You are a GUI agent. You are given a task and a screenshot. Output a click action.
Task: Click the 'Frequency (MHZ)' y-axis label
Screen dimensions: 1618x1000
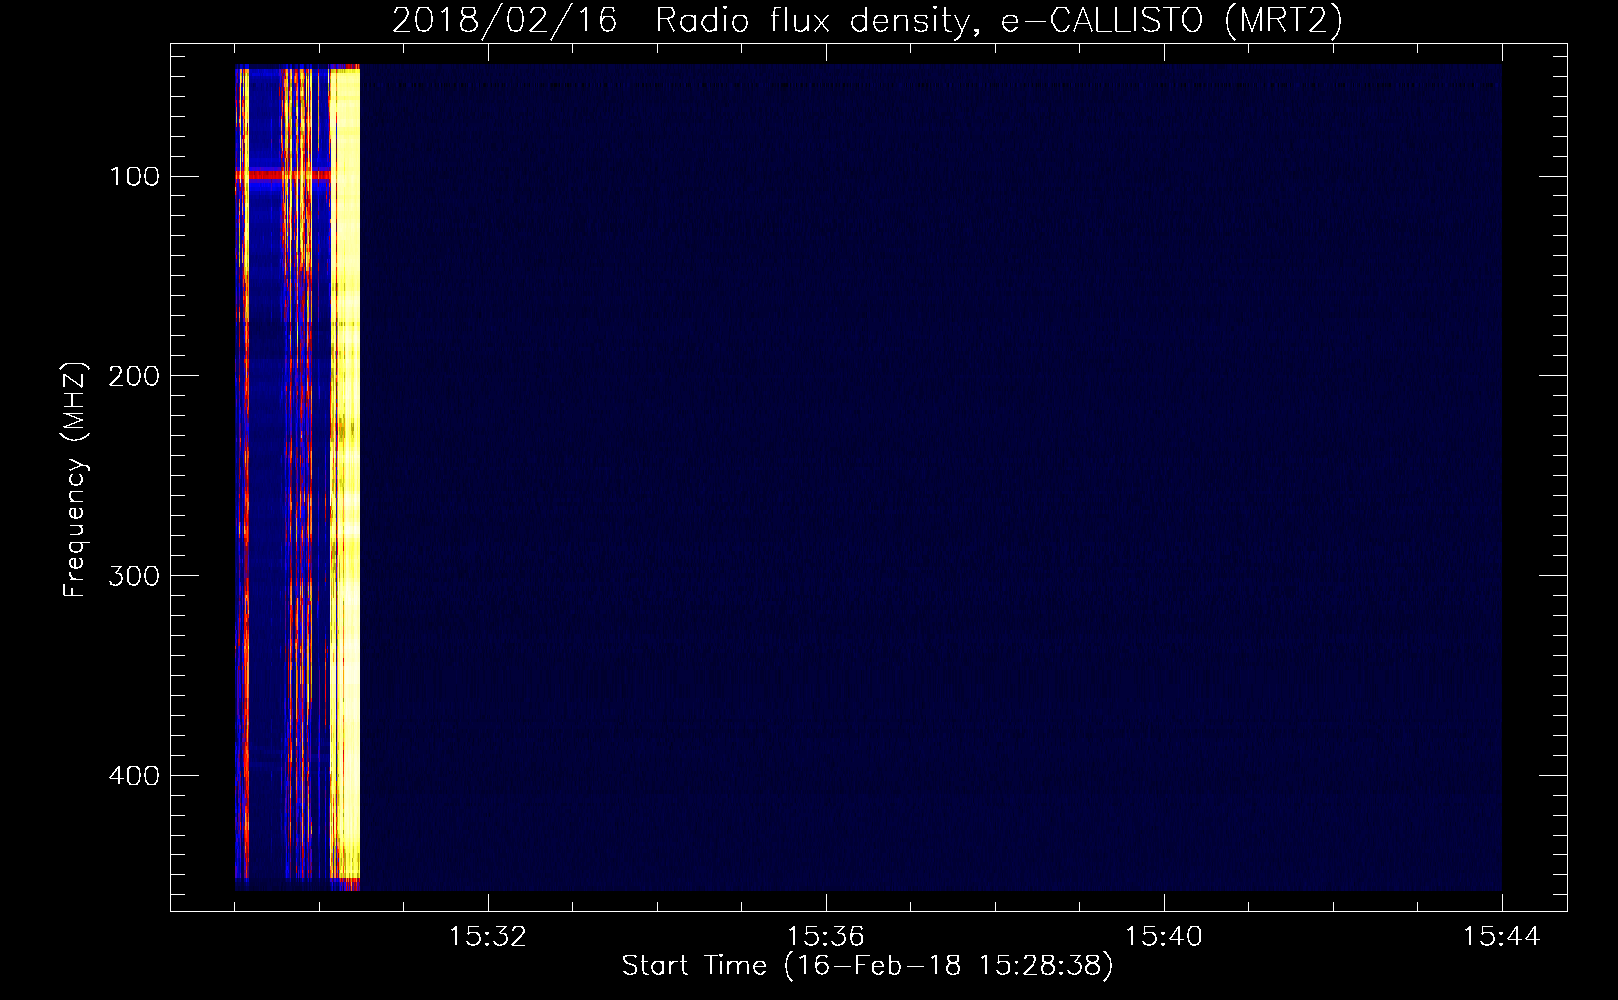click(x=75, y=480)
